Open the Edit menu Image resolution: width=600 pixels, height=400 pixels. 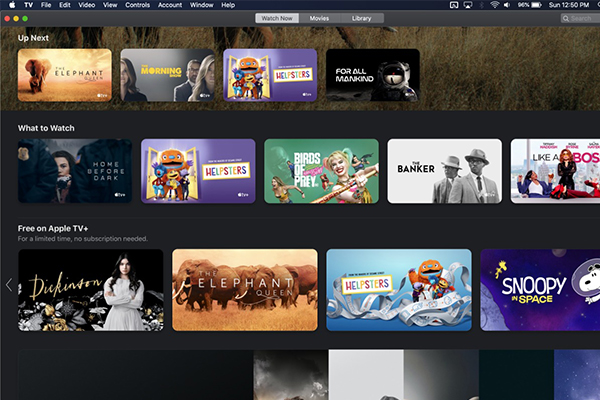point(65,5)
